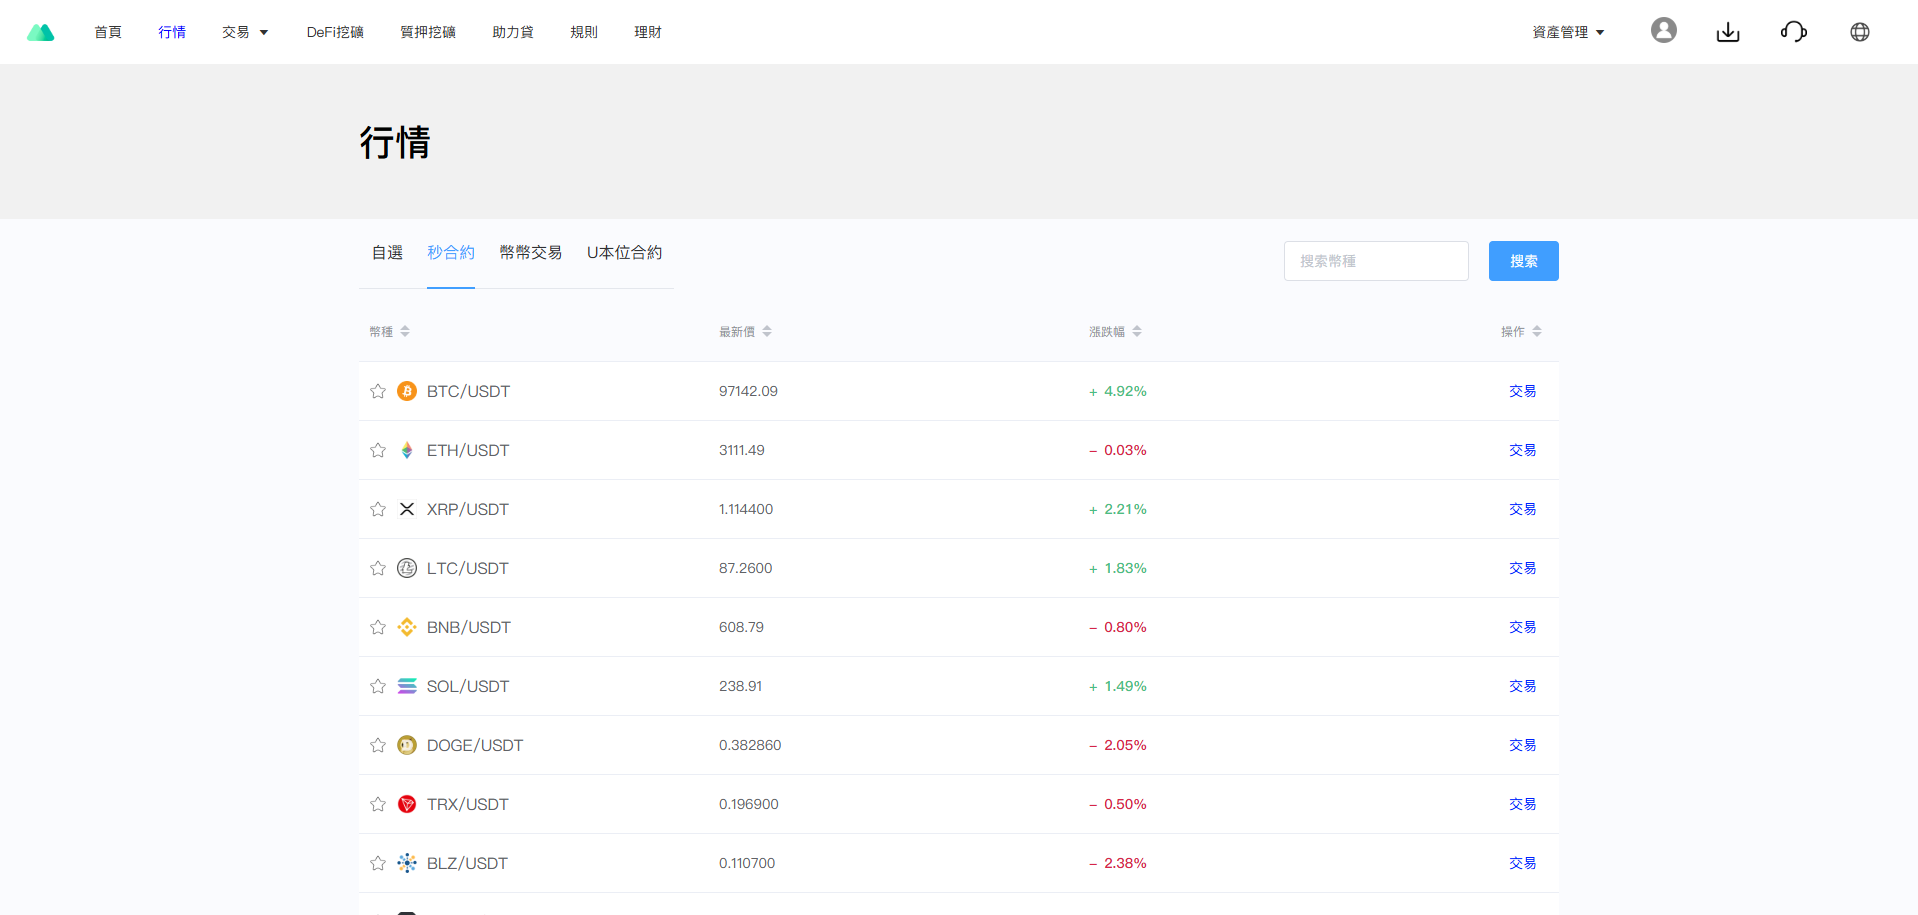Click the Dogecoin coin icon
Viewport: 1918px width, 915px height.
[407, 745]
